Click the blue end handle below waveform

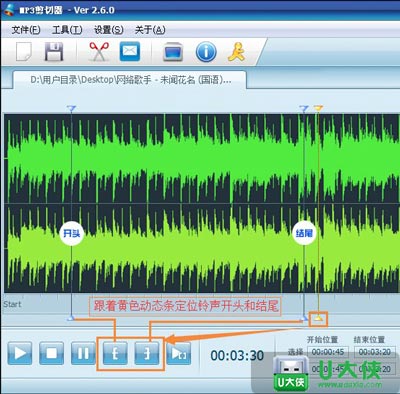[x=304, y=318]
